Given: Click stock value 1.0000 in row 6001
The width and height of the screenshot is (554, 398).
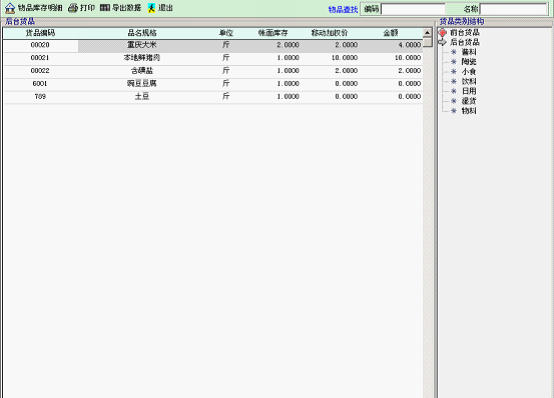Looking at the screenshot, I should (288, 83).
